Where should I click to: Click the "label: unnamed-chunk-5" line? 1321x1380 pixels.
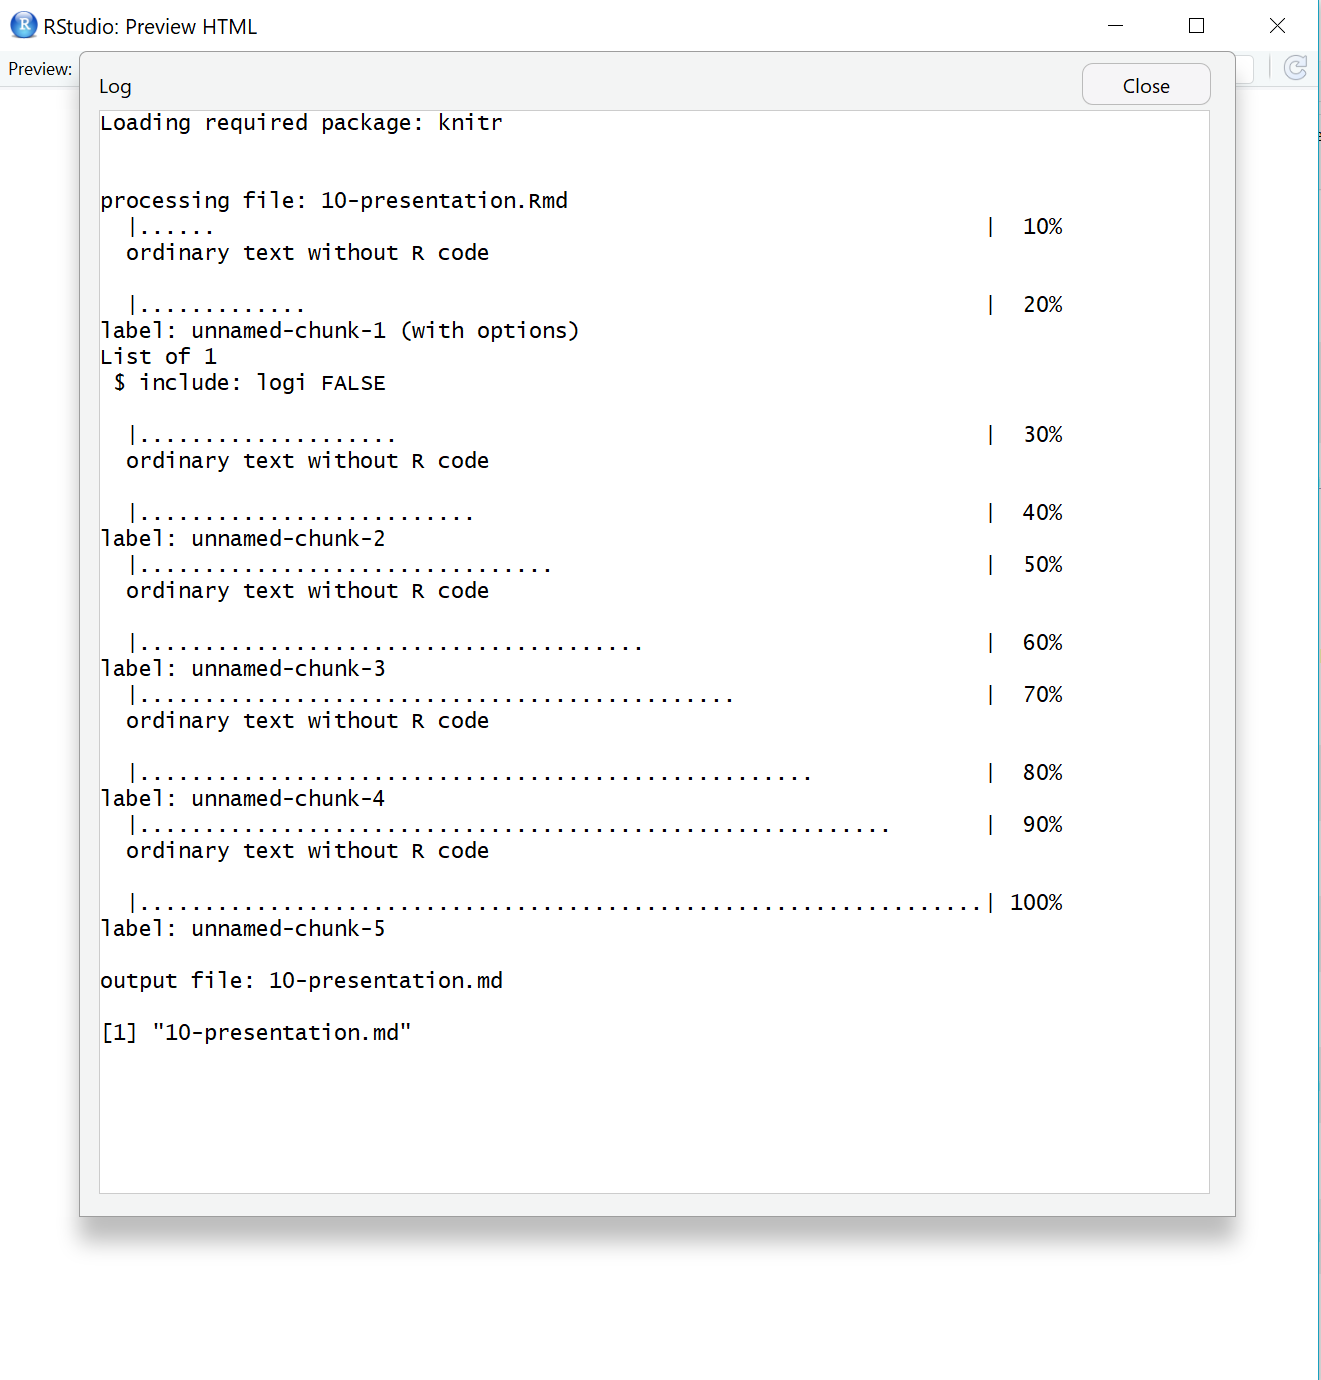point(243,928)
